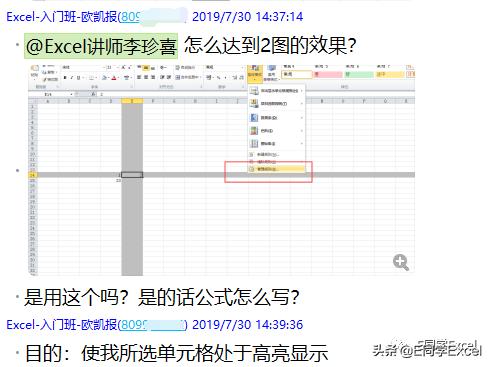Viewport: 492px width, 367px height.
Task: Click the highlighted yellow column header
Action: (x=132, y=101)
